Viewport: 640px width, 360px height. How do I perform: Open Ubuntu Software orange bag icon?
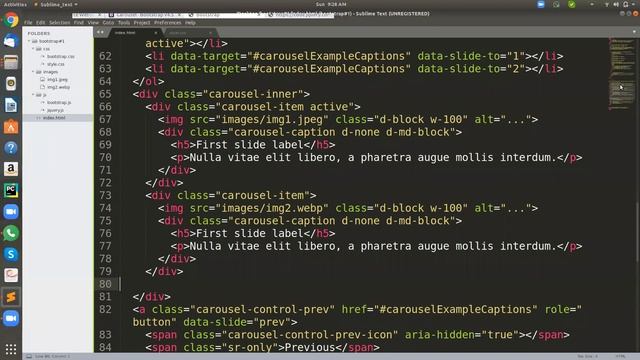[11, 127]
